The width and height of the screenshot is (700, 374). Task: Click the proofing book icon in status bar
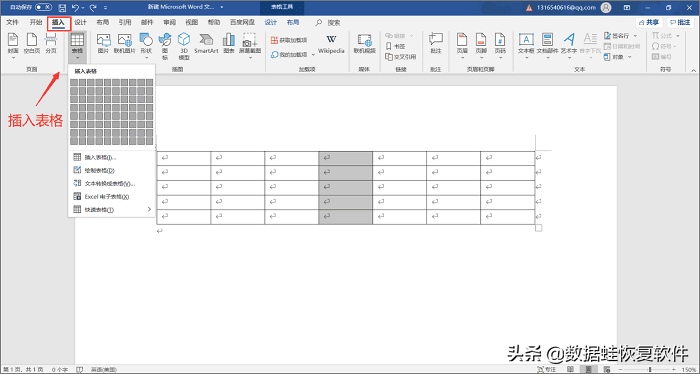79,370
